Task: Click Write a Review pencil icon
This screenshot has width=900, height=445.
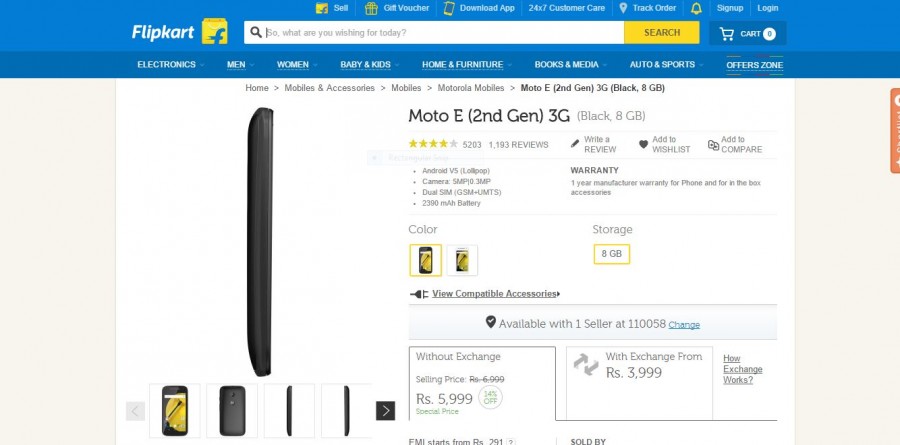Action: 575,144
